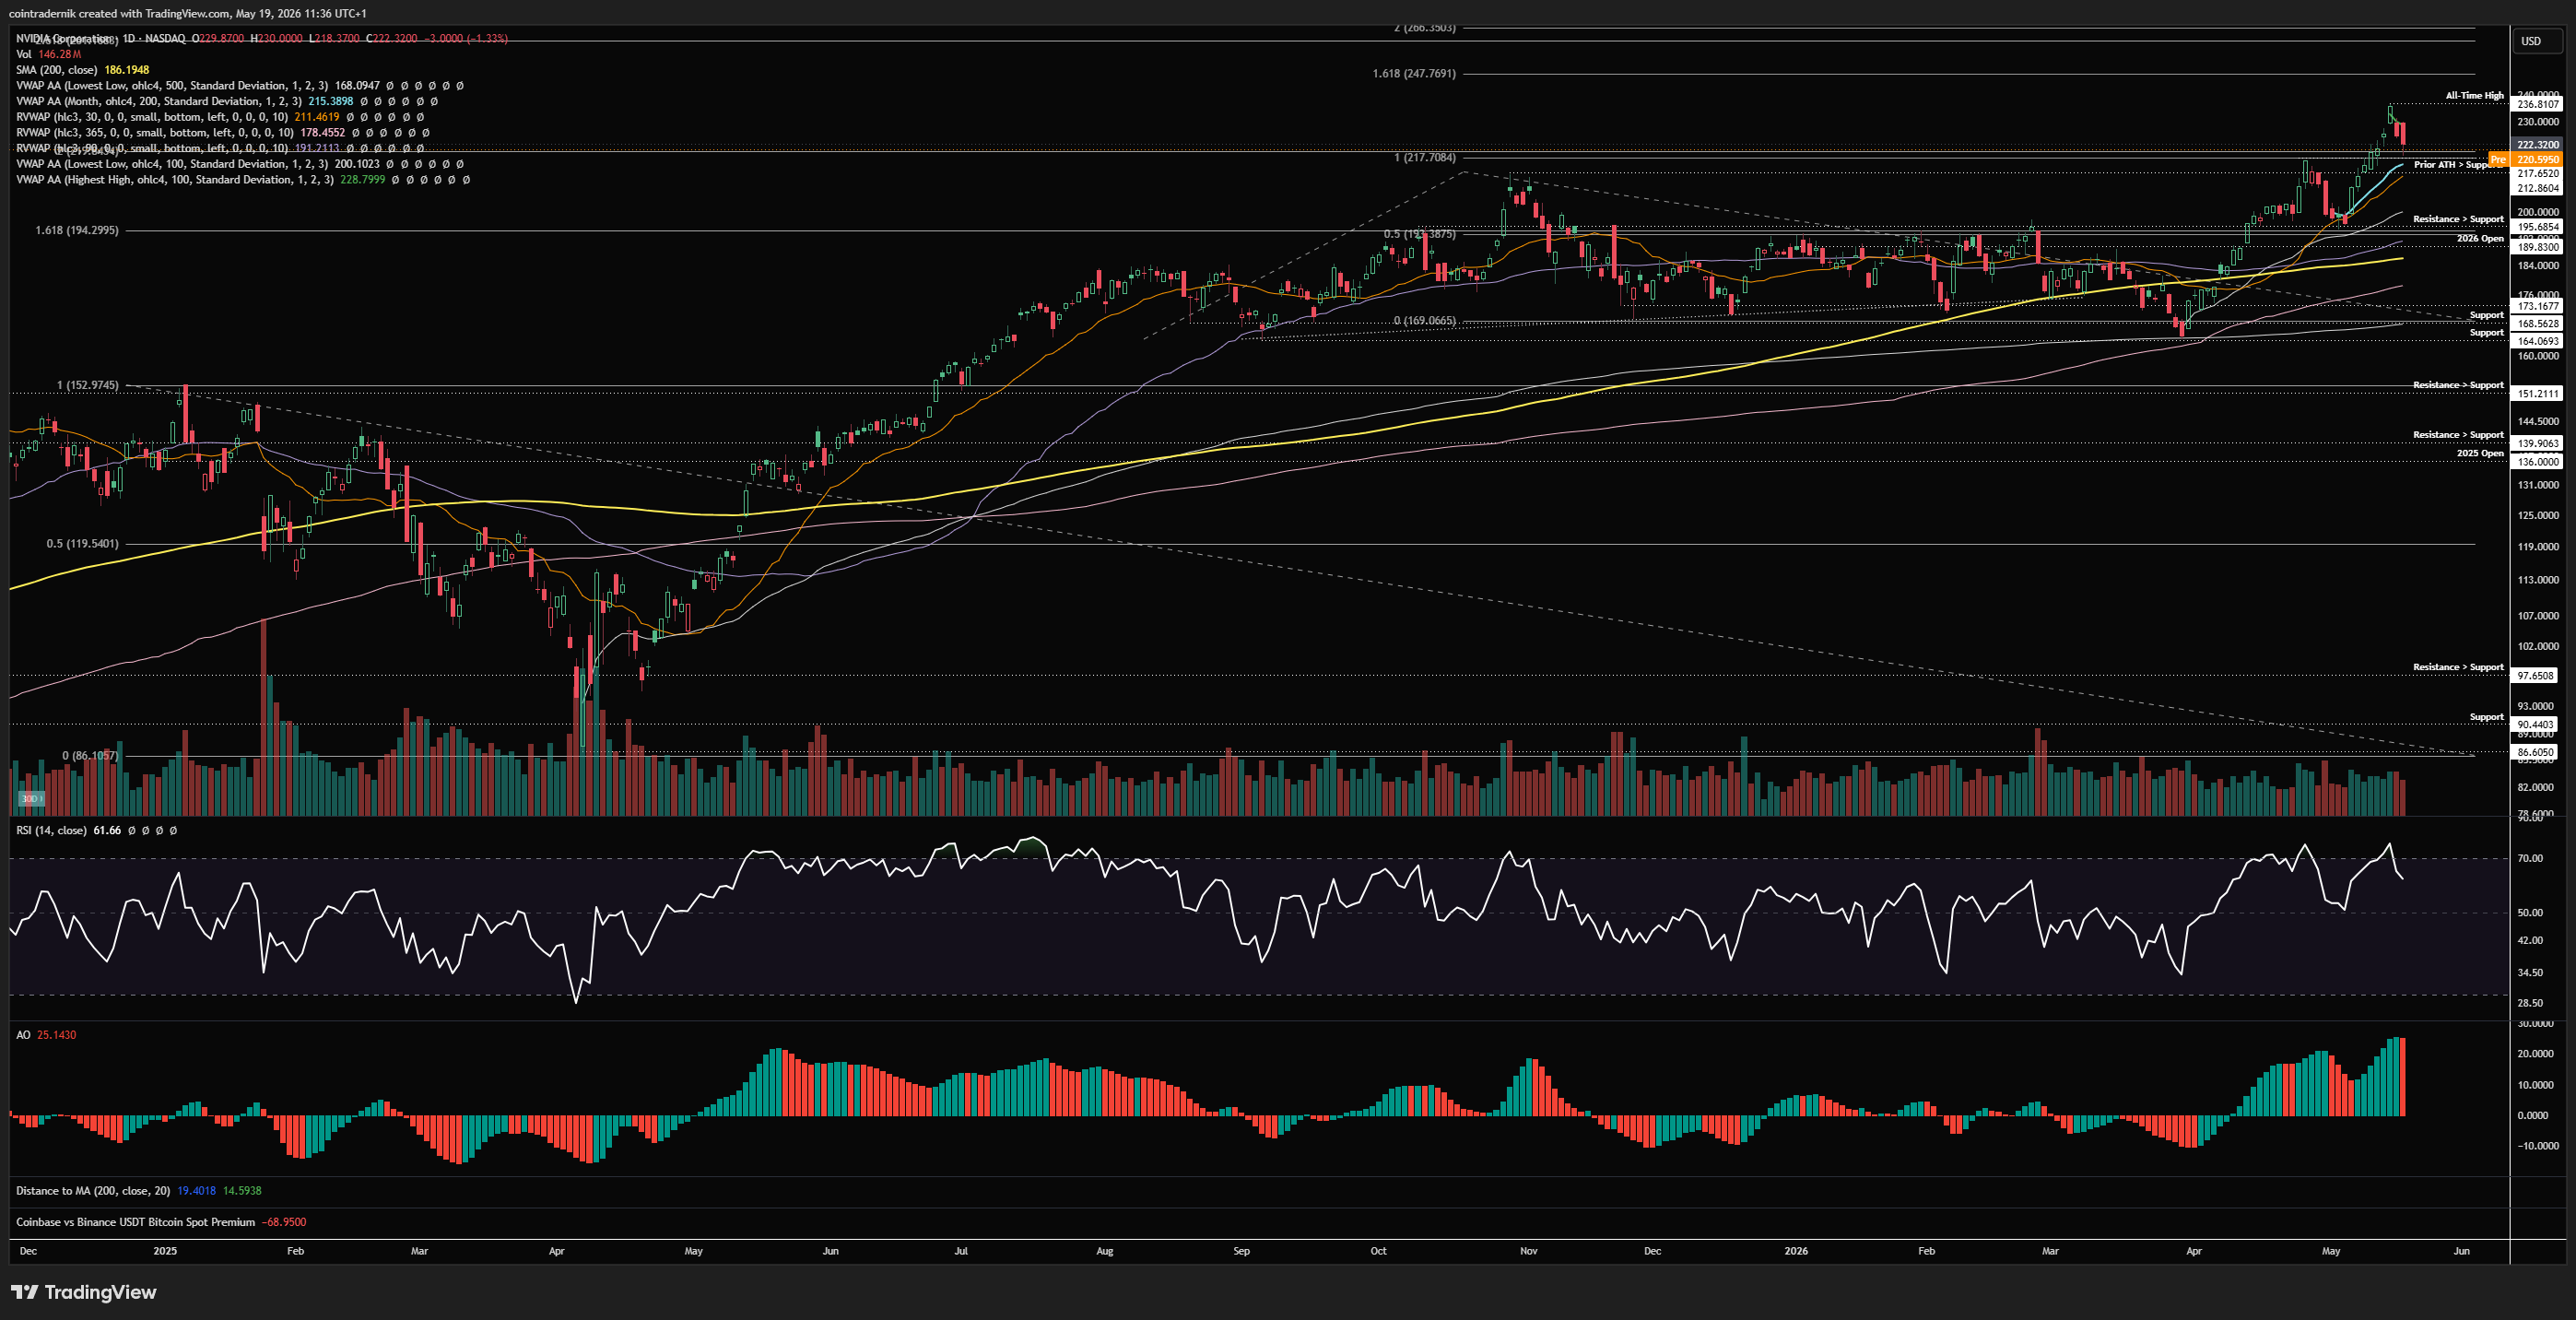This screenshot has width=2576, height=1320.
Task: Select the Fibonacci 1 (217.7084) level label
Action: tap(1425, 158)
